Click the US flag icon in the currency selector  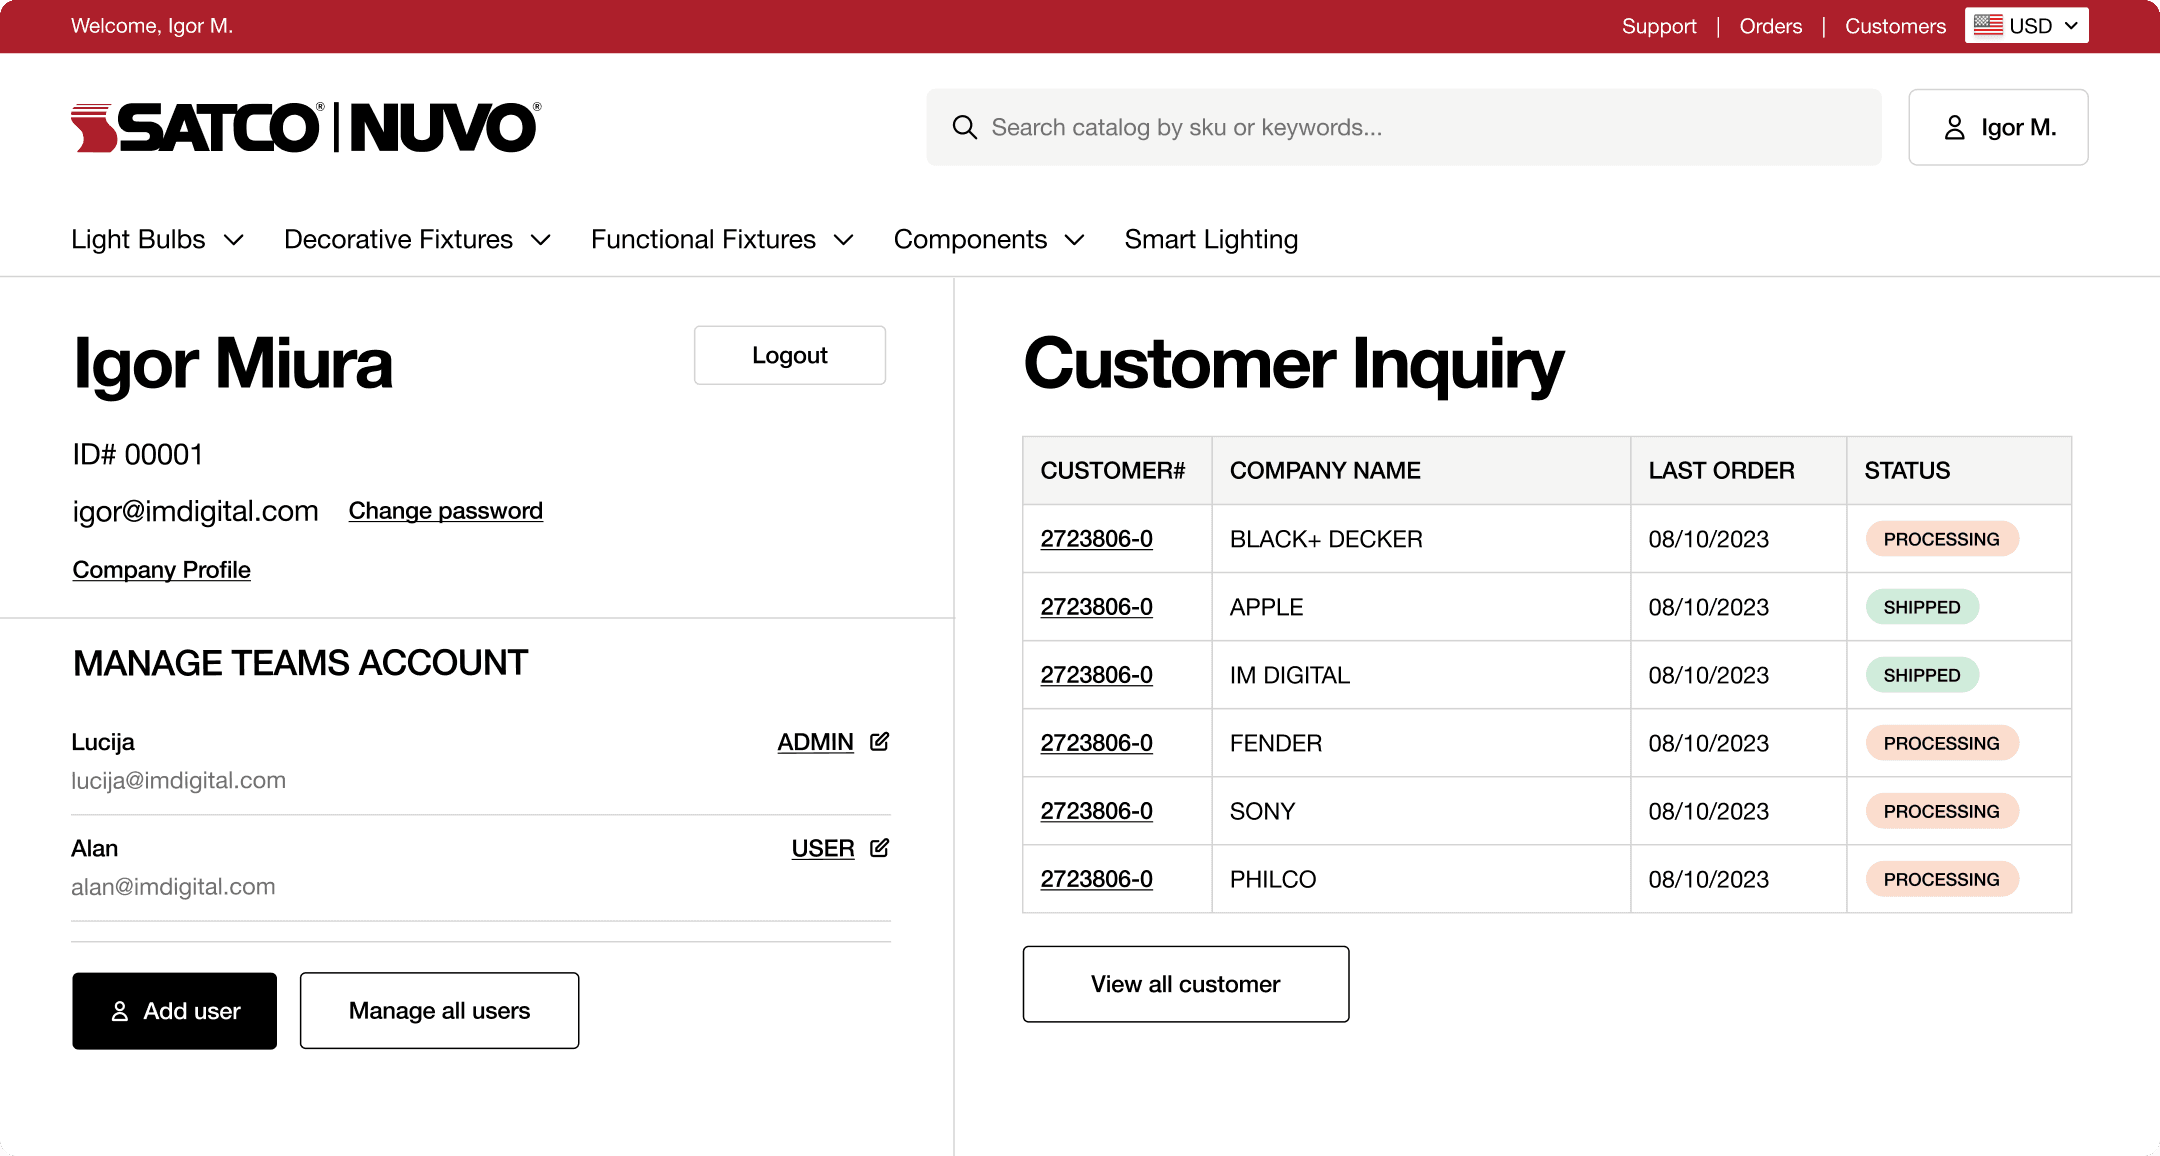point(1988,25)
